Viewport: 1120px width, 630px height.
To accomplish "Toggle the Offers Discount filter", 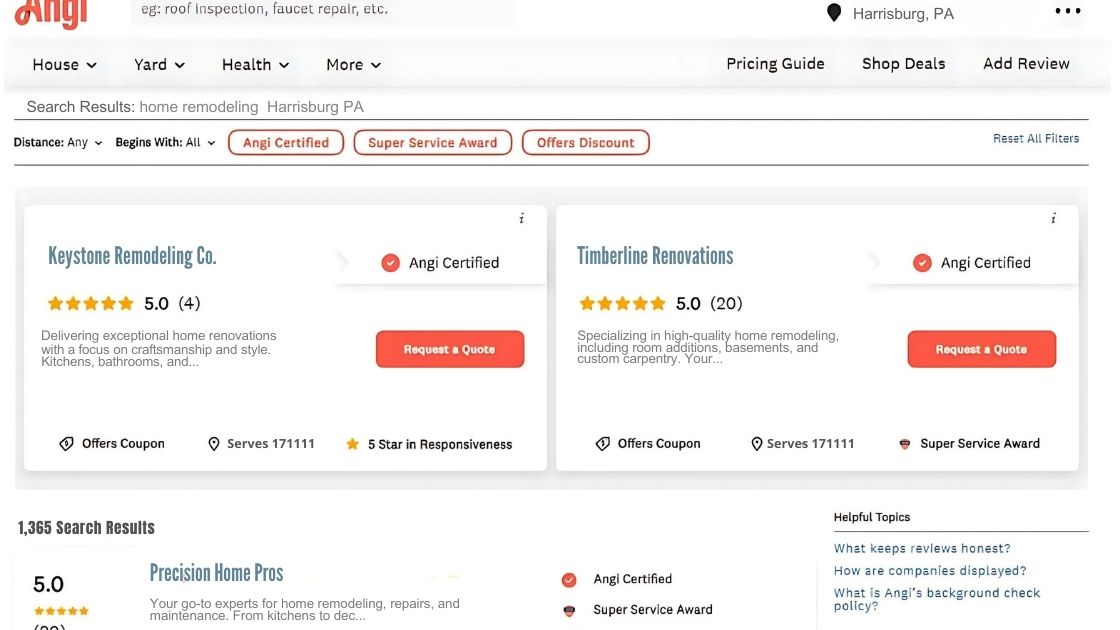I will tap(585, 143).
